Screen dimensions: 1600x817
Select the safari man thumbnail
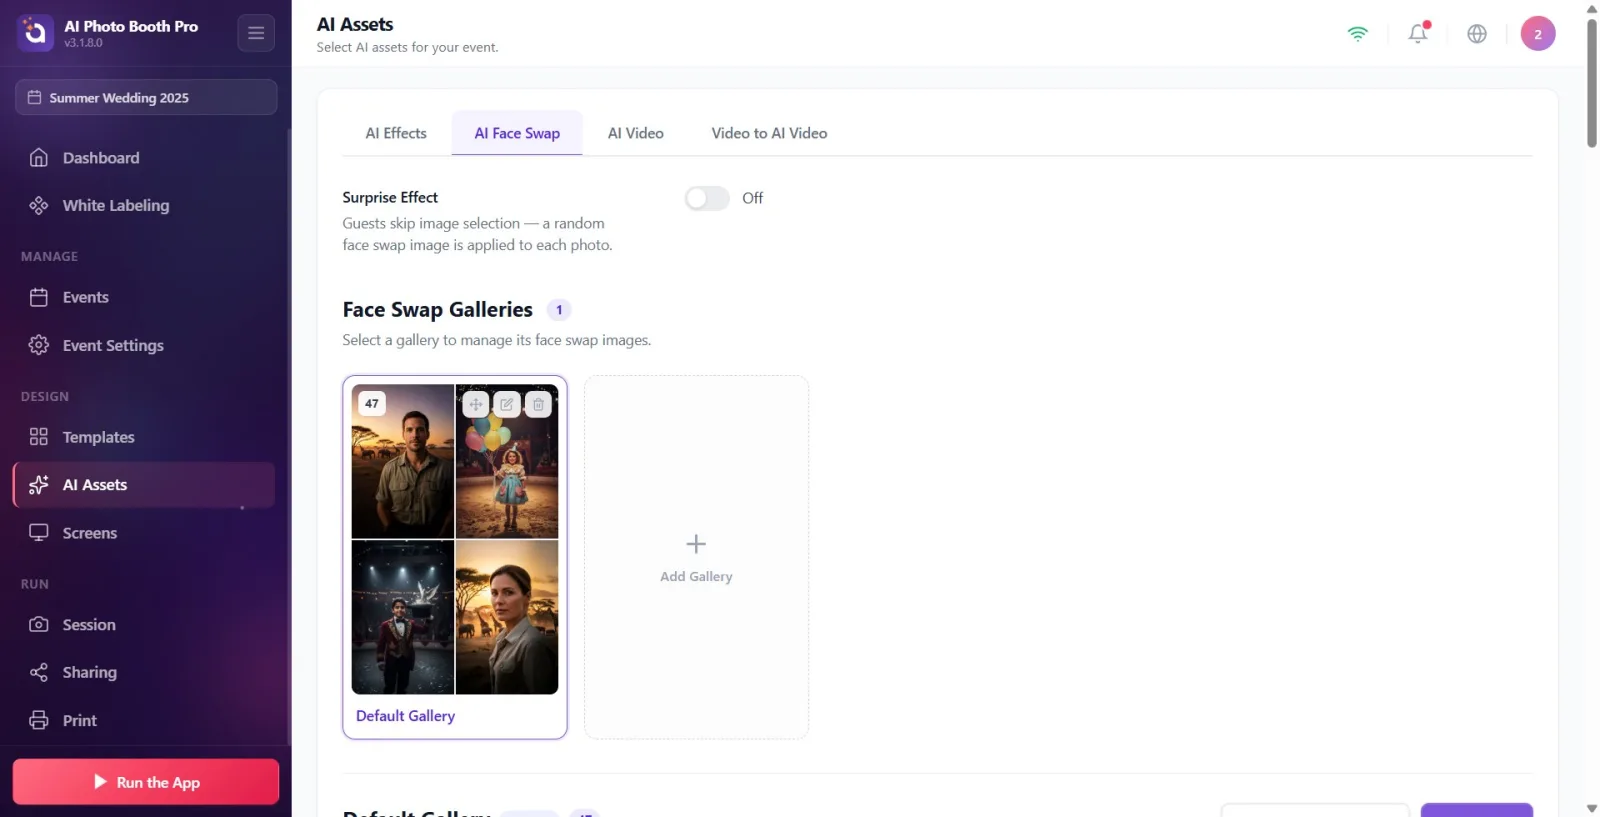point(403,461)
